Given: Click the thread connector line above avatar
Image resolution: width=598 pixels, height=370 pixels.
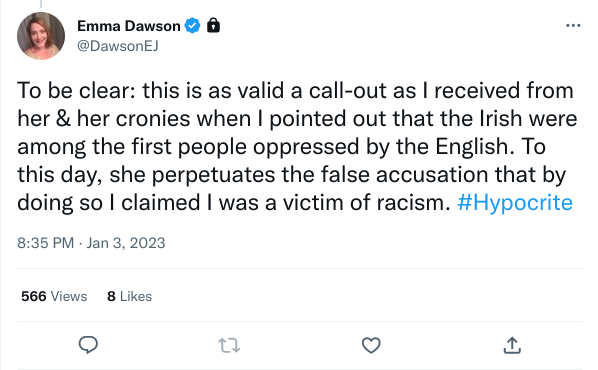Looking at the screenshot, I should pos(41,4).
